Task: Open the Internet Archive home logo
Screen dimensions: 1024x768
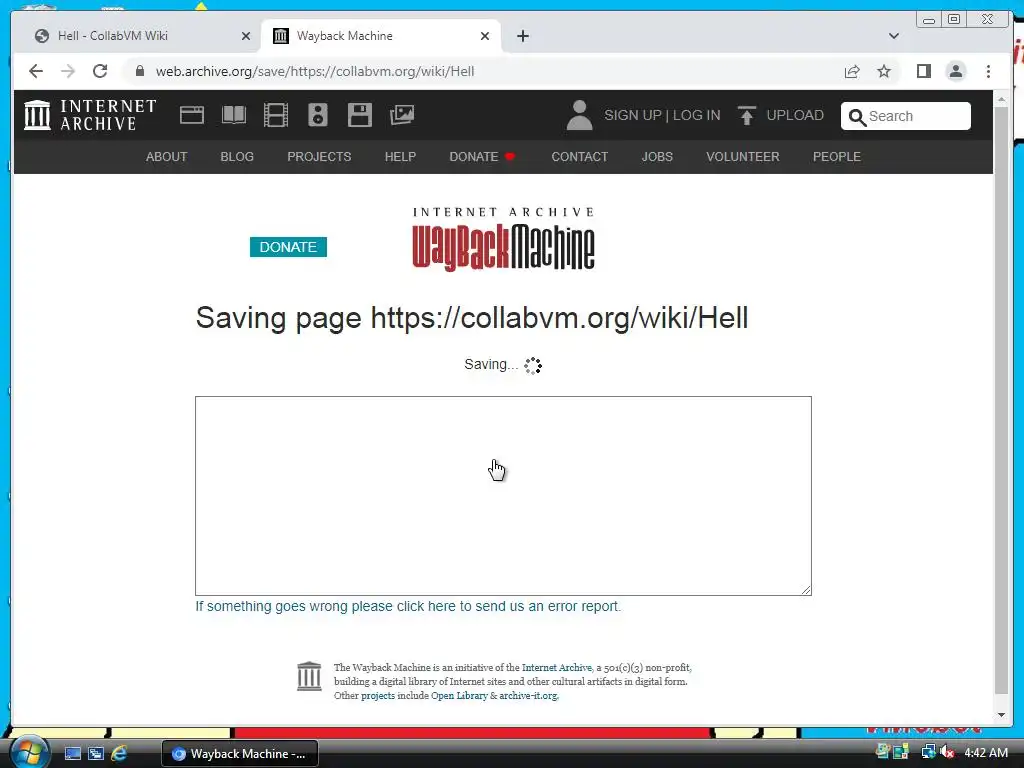Action: click(90, 115)
